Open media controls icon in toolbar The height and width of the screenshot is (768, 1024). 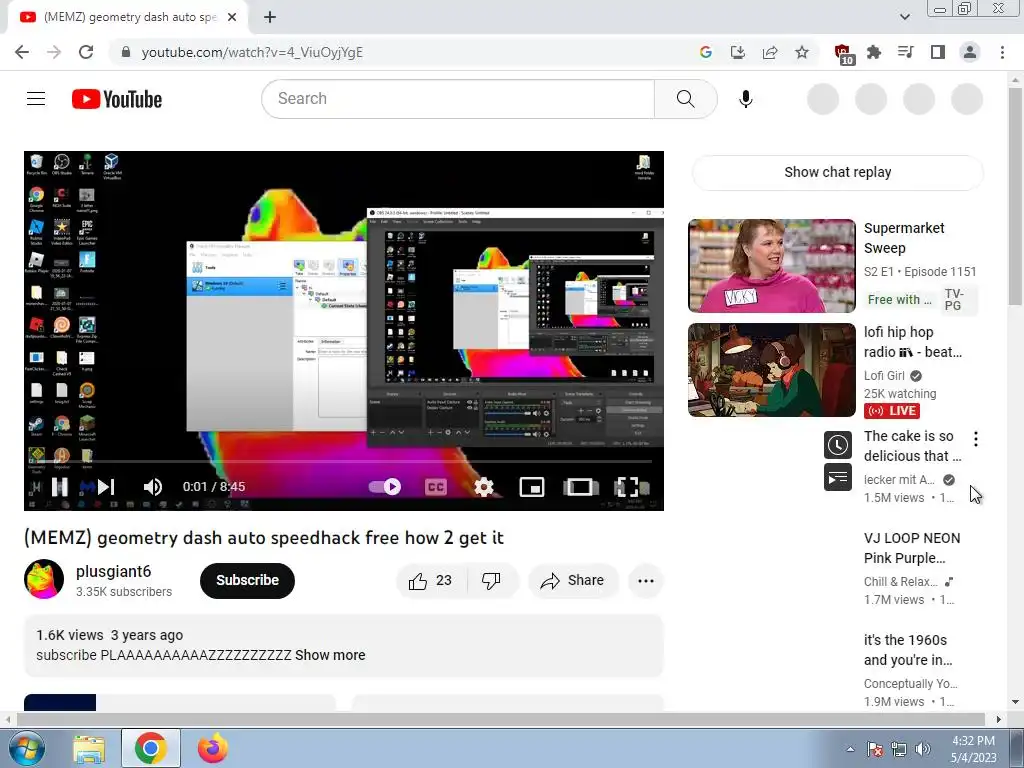[906, 52]
